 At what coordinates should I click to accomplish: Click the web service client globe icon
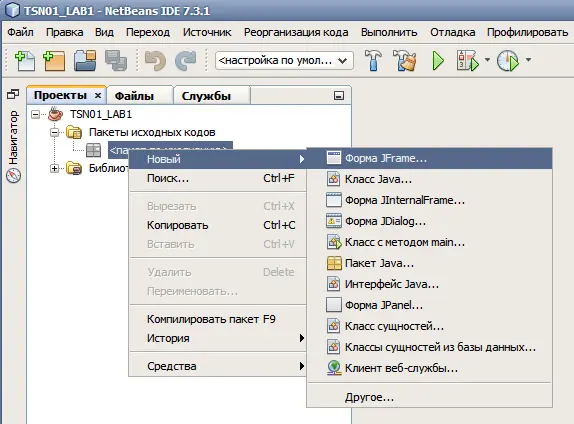coord(334,368)
